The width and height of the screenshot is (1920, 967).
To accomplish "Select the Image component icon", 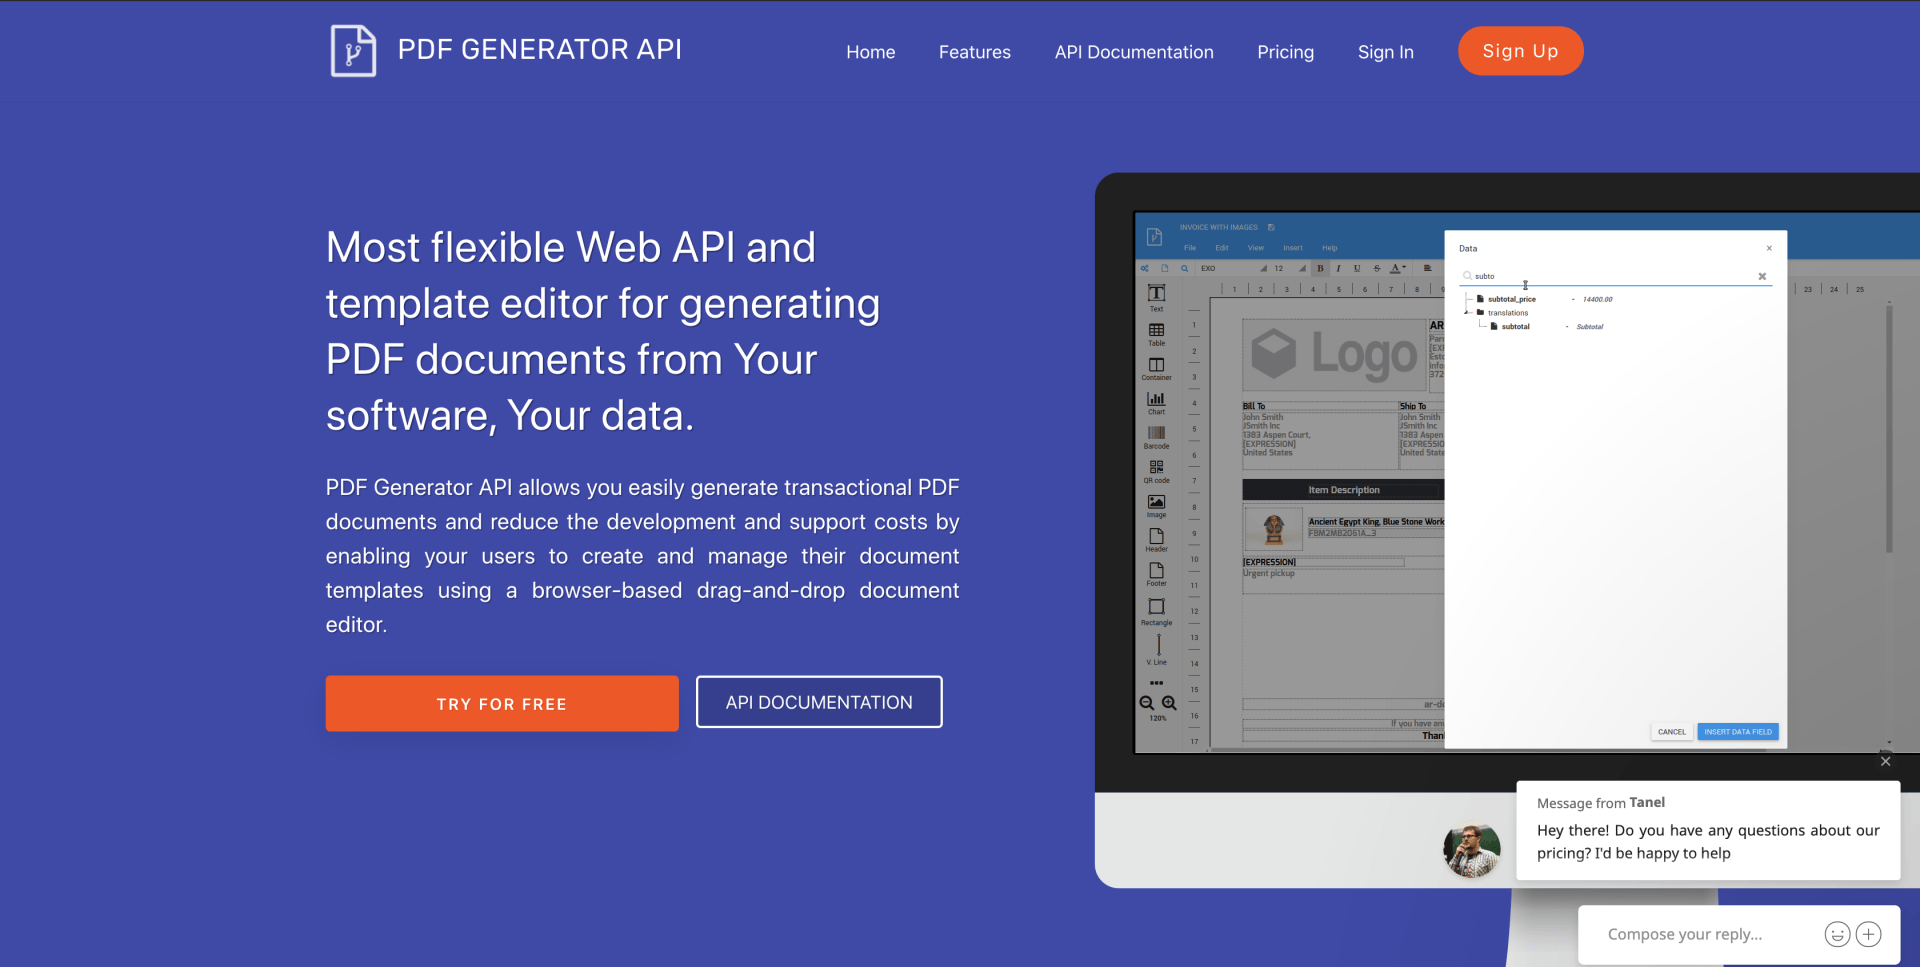I will point(1156,503).
